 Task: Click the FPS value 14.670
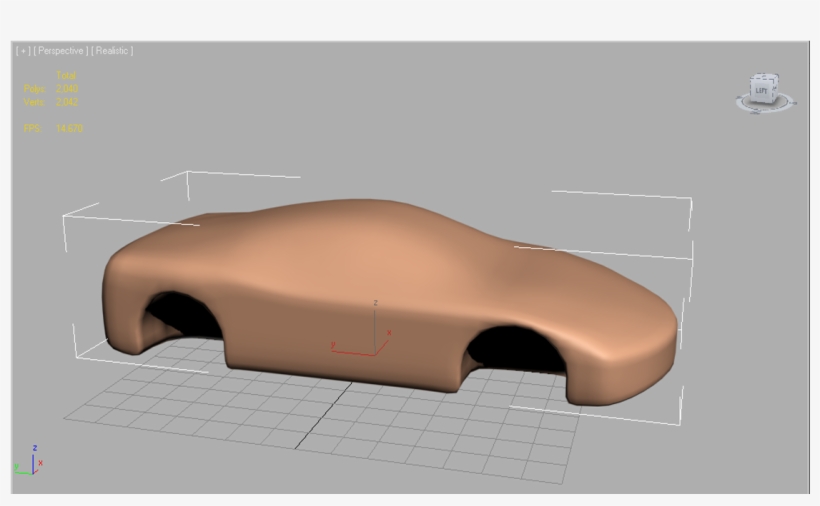click(69, 128)
